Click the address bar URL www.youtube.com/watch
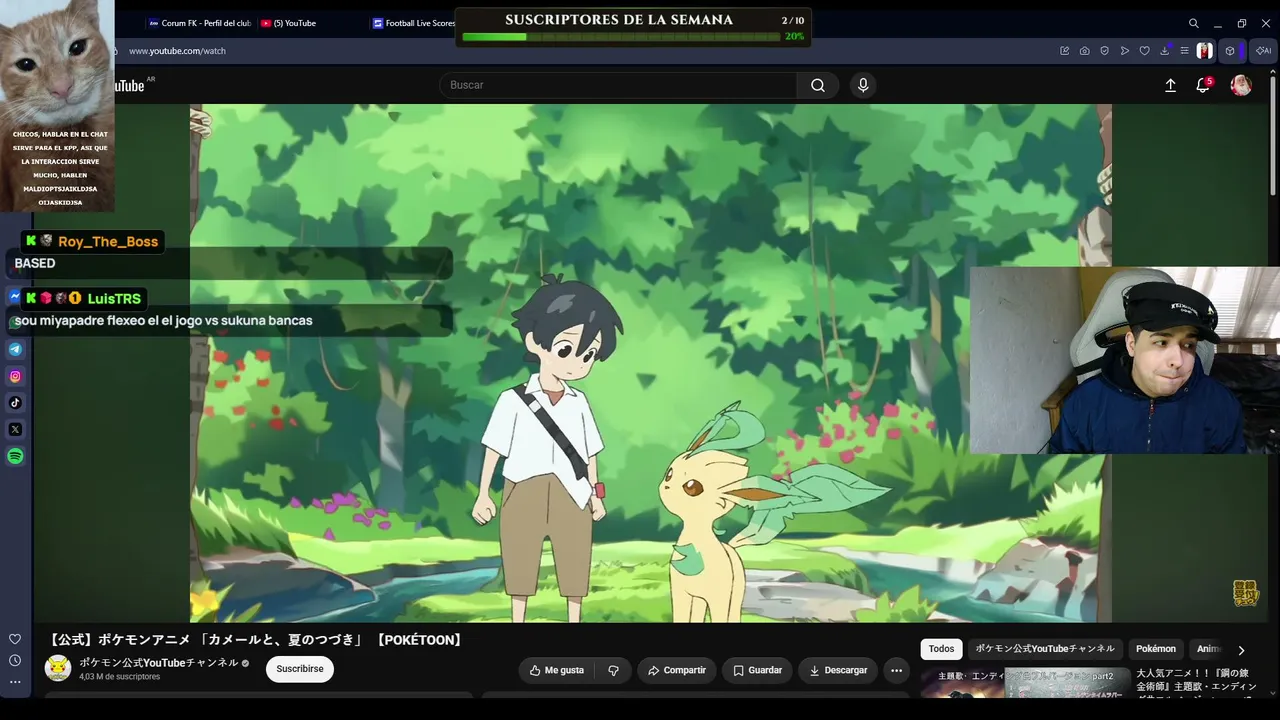 pos(177,51)
